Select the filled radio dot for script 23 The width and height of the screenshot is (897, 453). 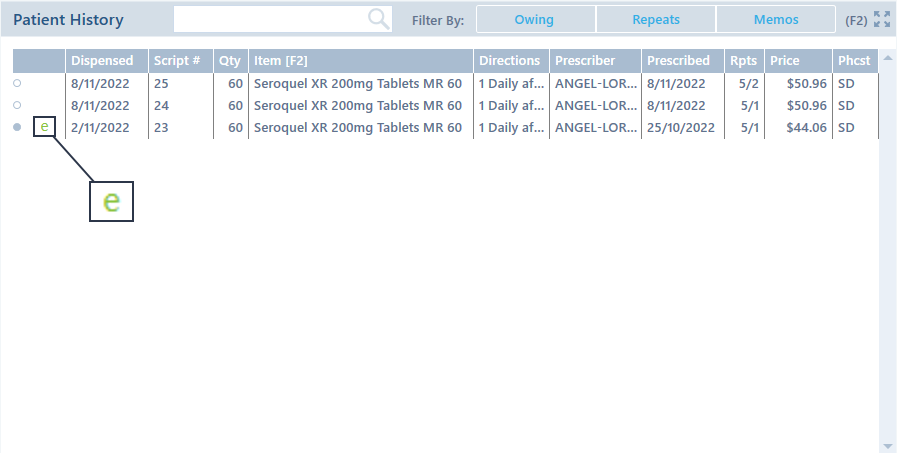(x=17, y=127)
